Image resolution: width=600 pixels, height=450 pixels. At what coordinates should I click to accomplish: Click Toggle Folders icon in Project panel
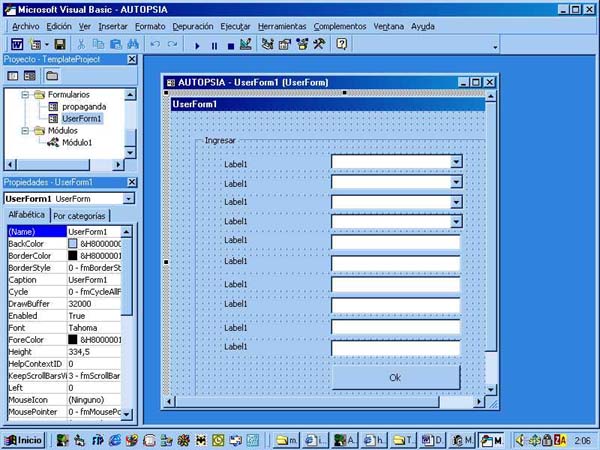point(52,76)
